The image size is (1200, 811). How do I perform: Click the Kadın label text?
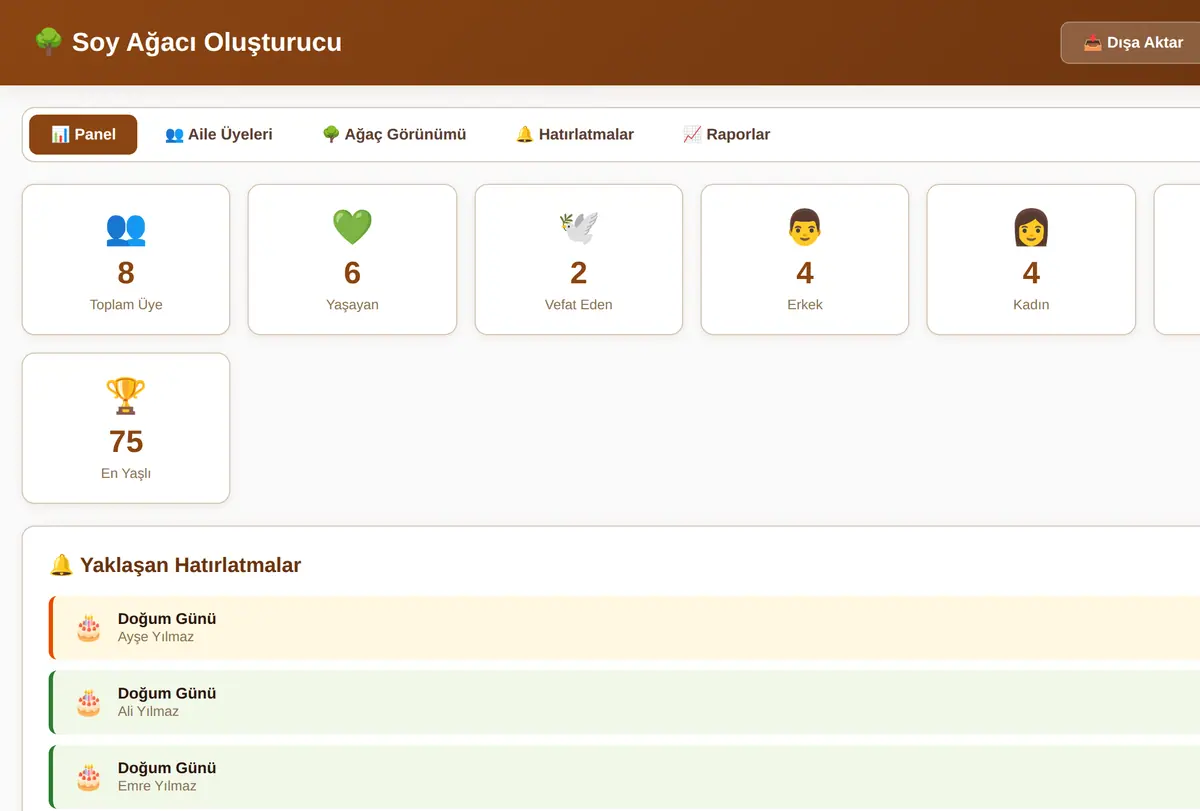1031,305
